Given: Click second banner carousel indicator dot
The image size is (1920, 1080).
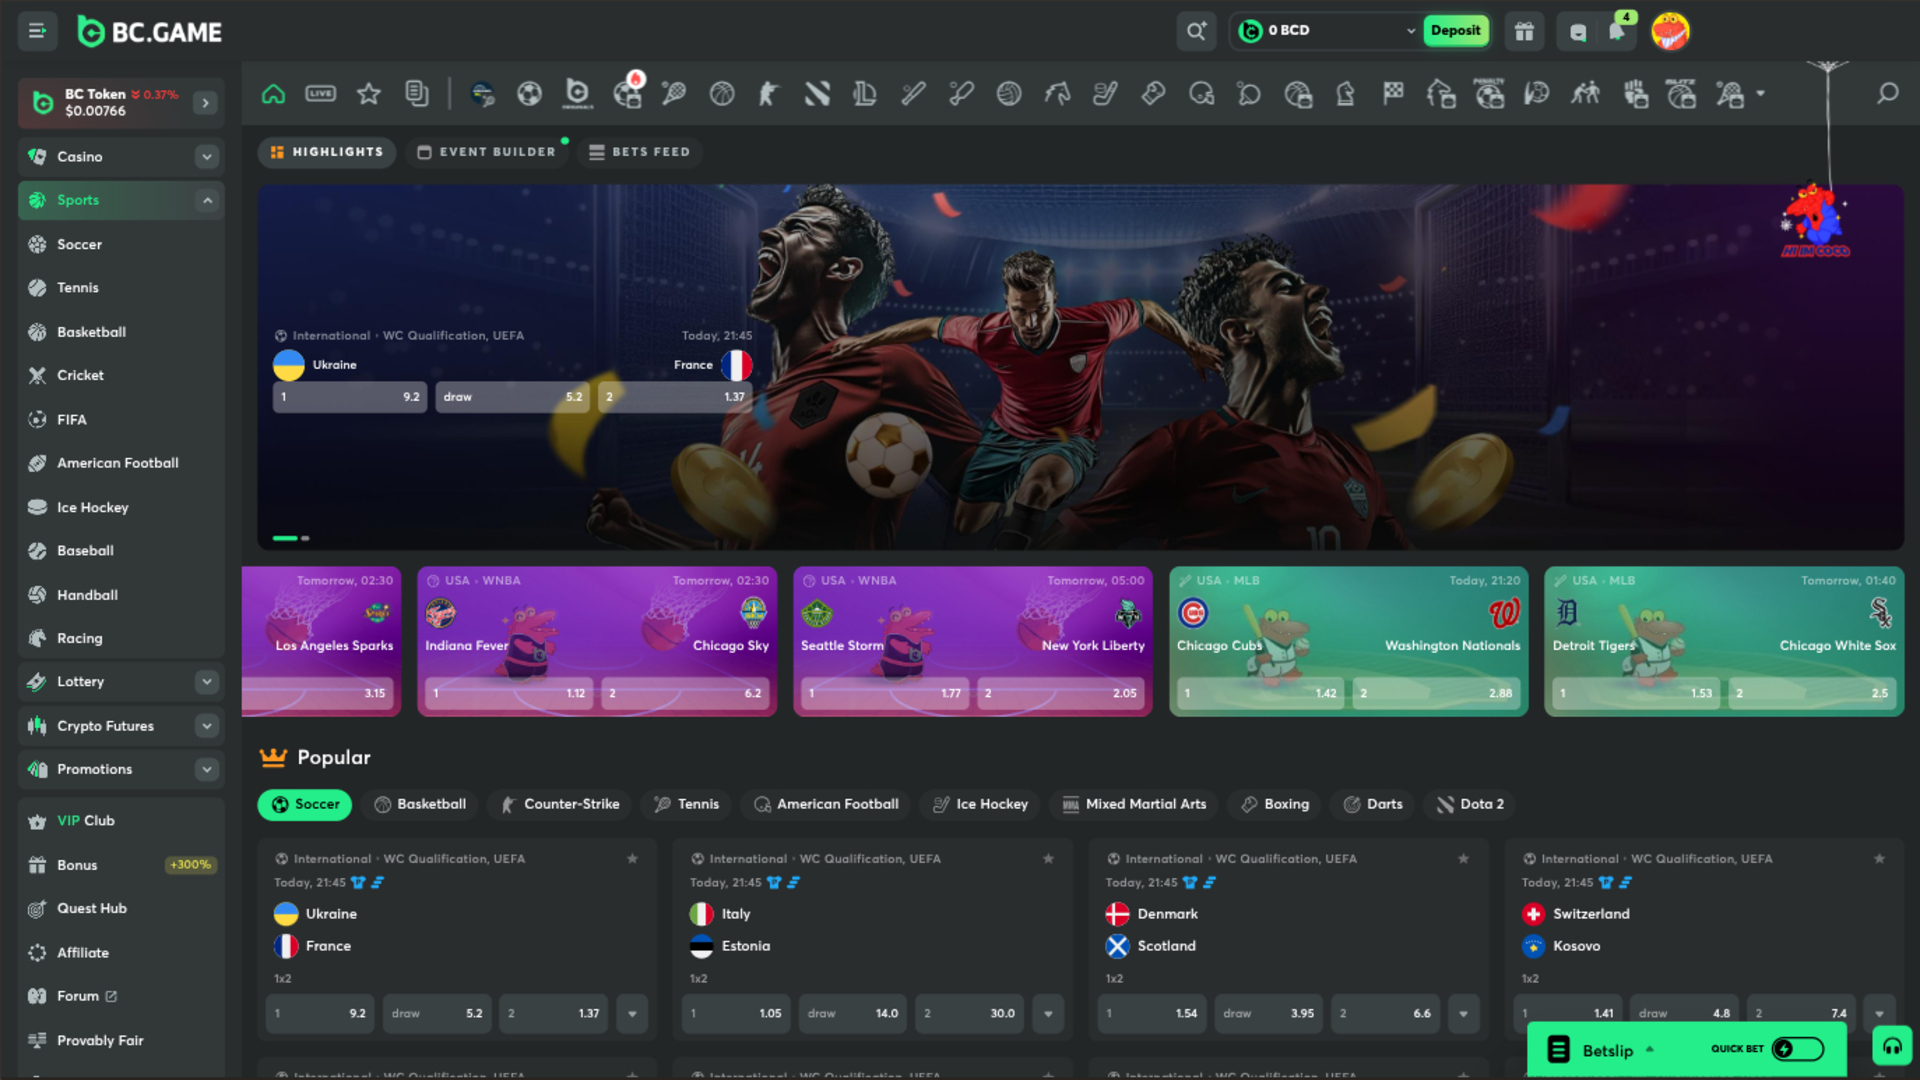Looking at the screenshot, I should (306, 538).
